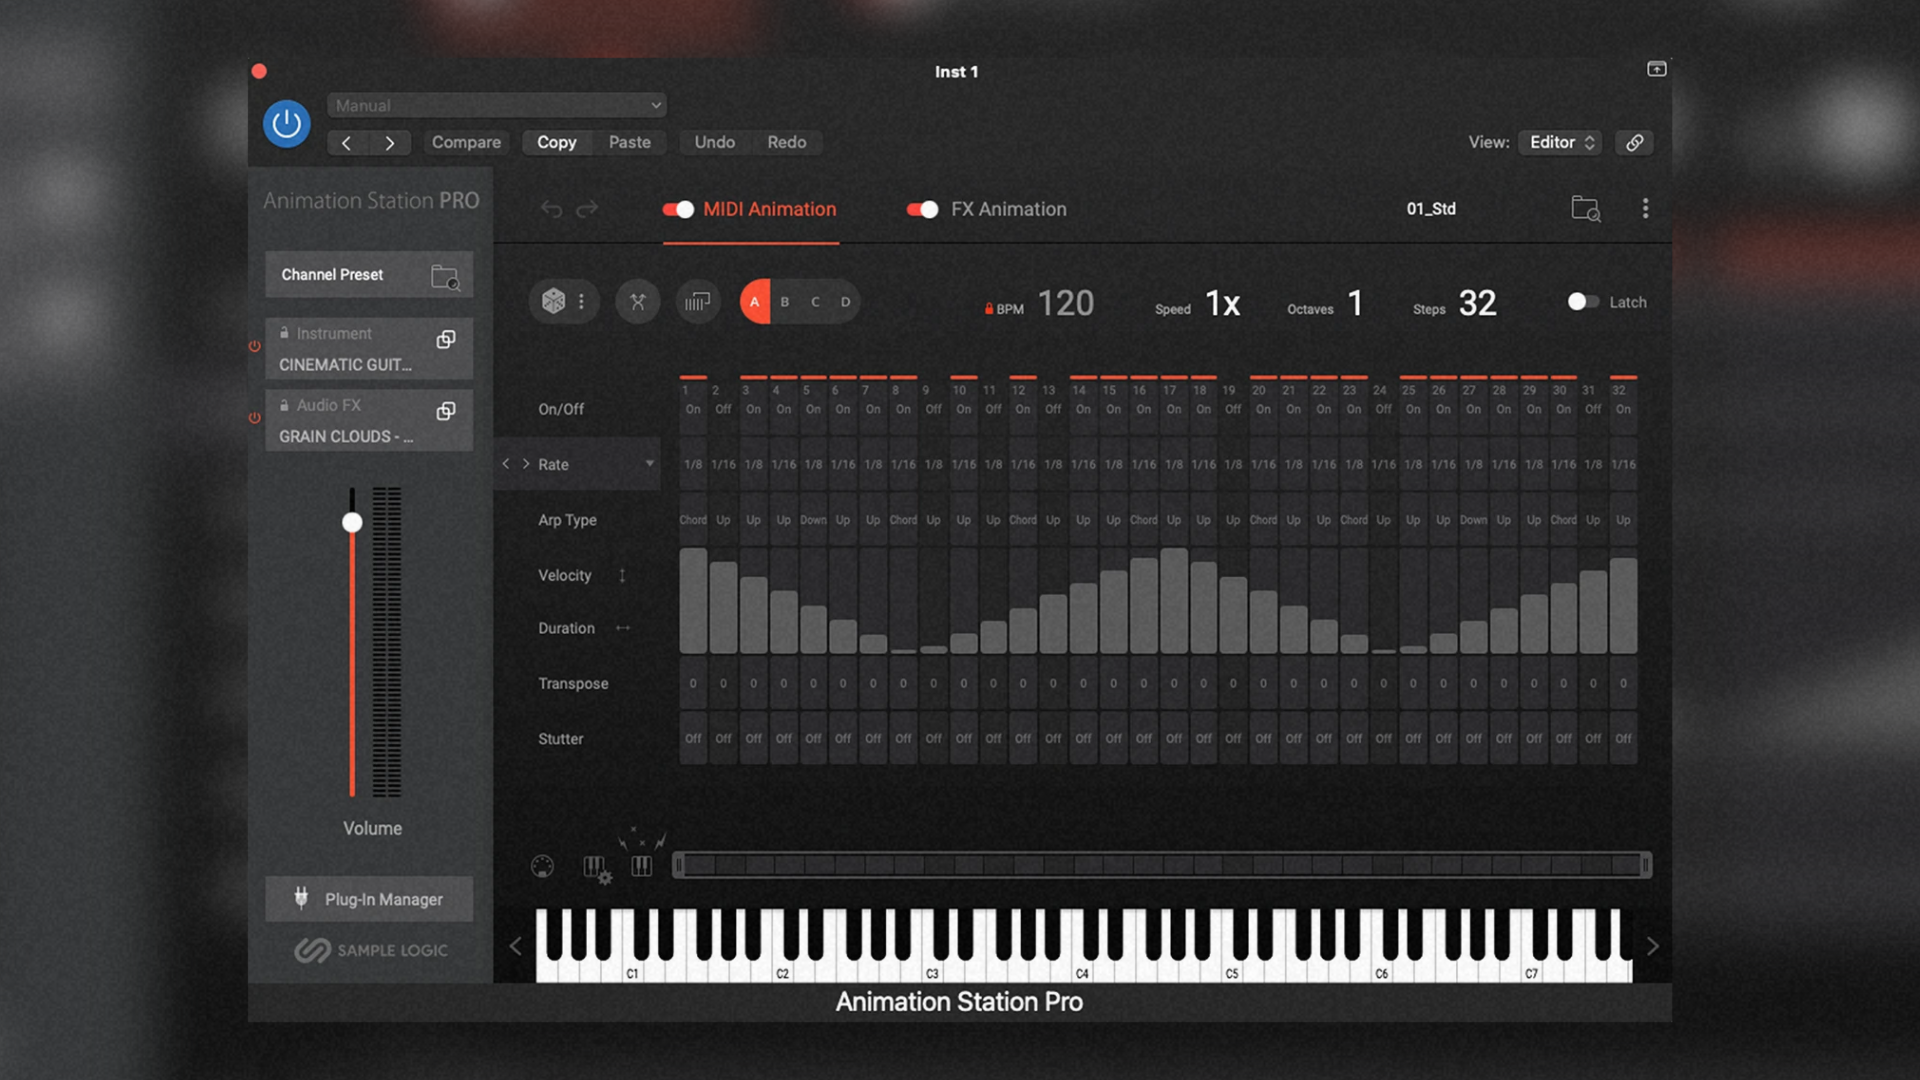Select pattern D tab
Screen dimensions: 1920x1080
(845, 301)
